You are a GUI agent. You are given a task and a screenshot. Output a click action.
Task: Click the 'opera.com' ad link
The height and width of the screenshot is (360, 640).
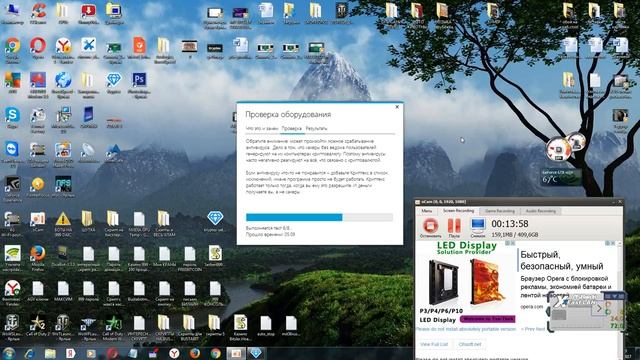[532, 307]
